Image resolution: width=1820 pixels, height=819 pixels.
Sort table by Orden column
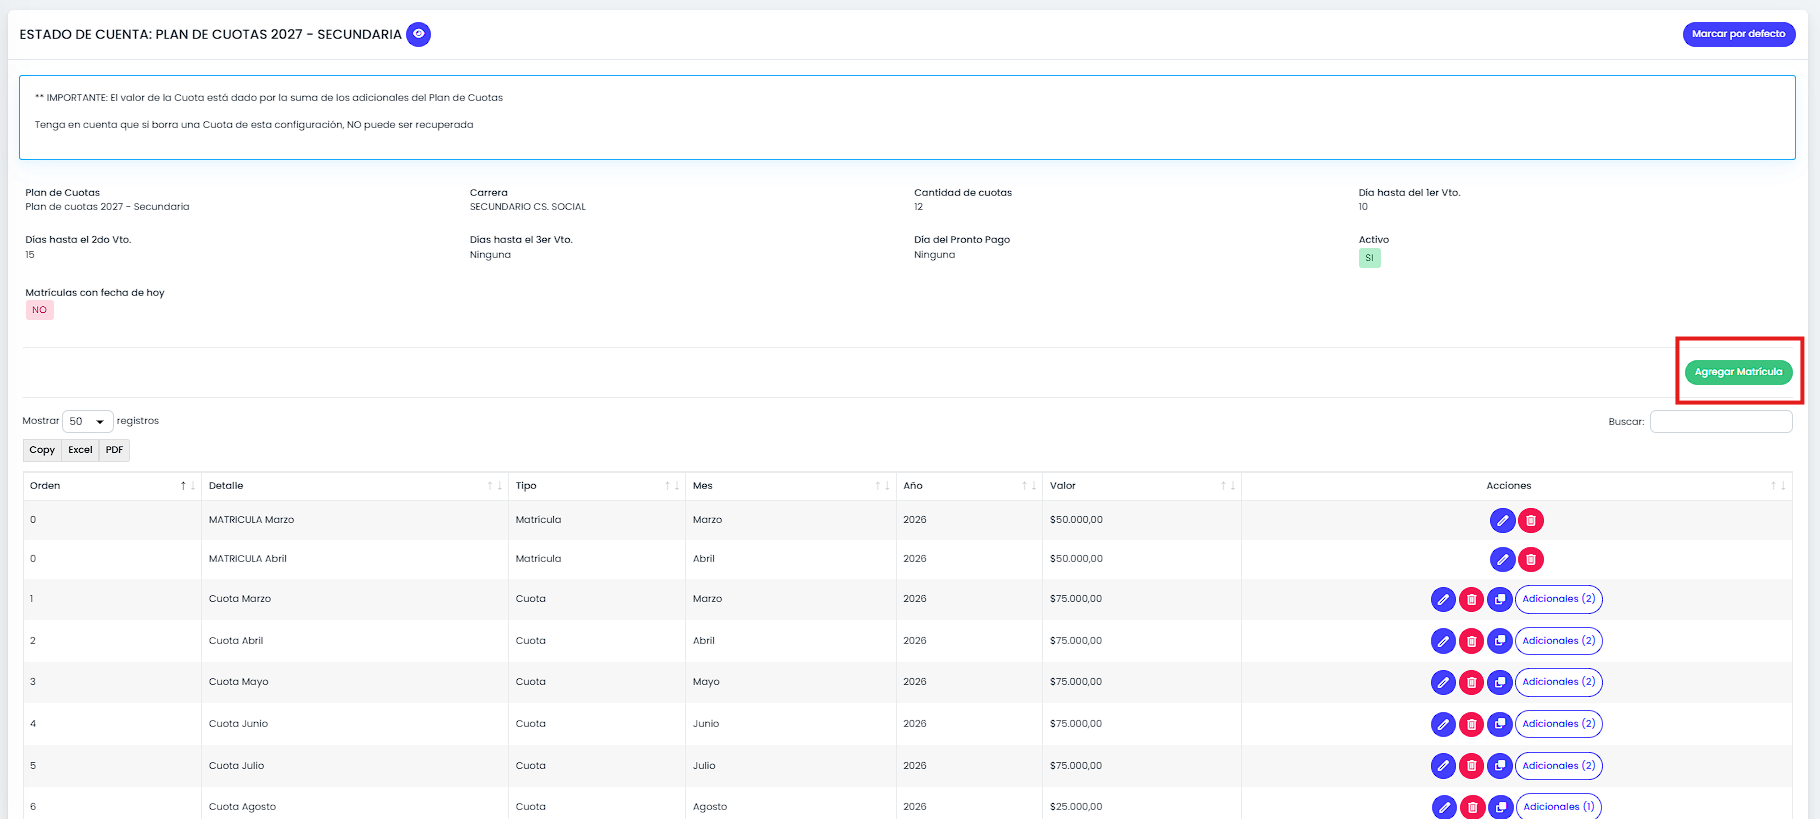(x=113, y=486)
